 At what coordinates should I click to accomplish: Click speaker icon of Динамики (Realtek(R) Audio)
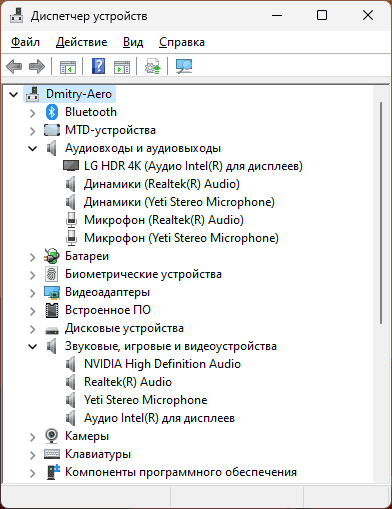point(70,184)
